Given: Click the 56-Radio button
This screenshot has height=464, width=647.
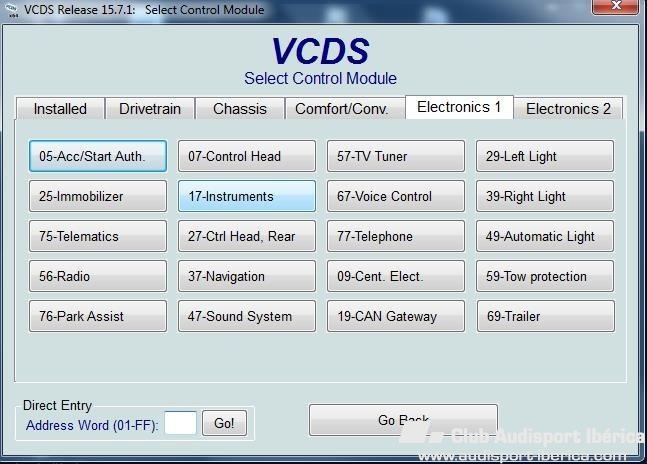Looking at the screenshot, I should pos(98,276).
